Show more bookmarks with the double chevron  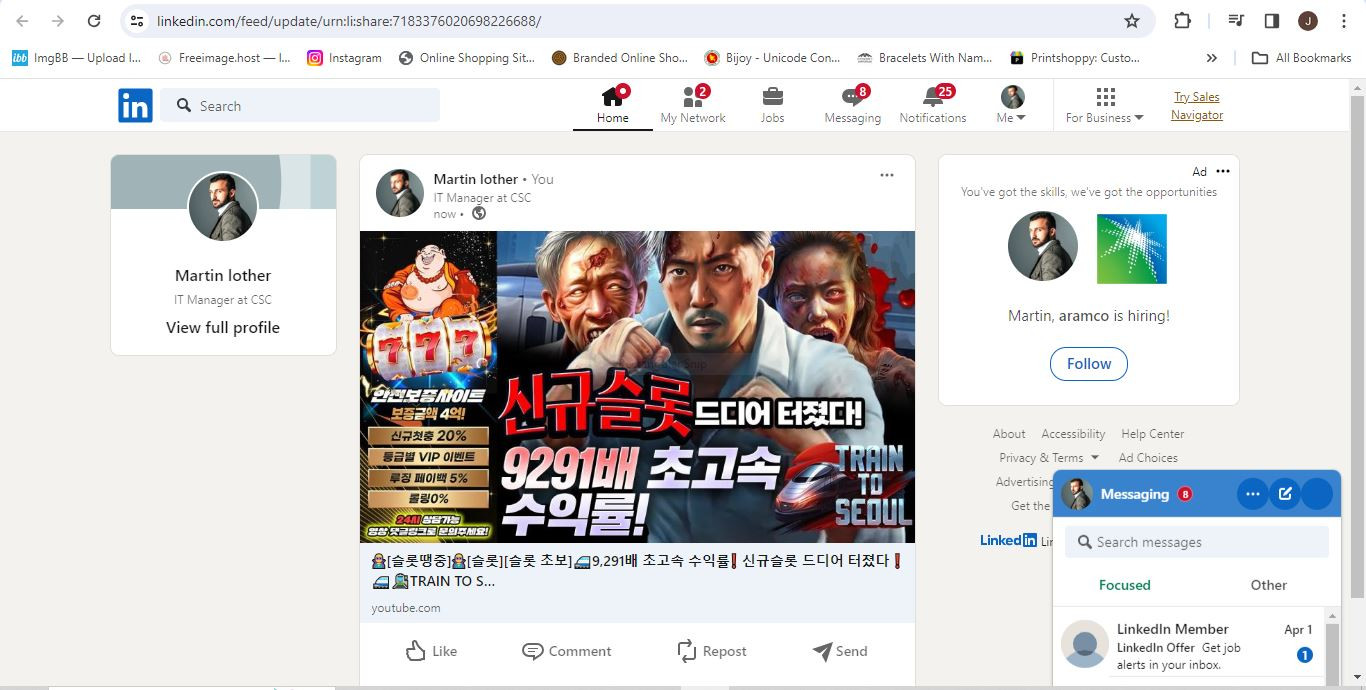[x=1212, y=58]
